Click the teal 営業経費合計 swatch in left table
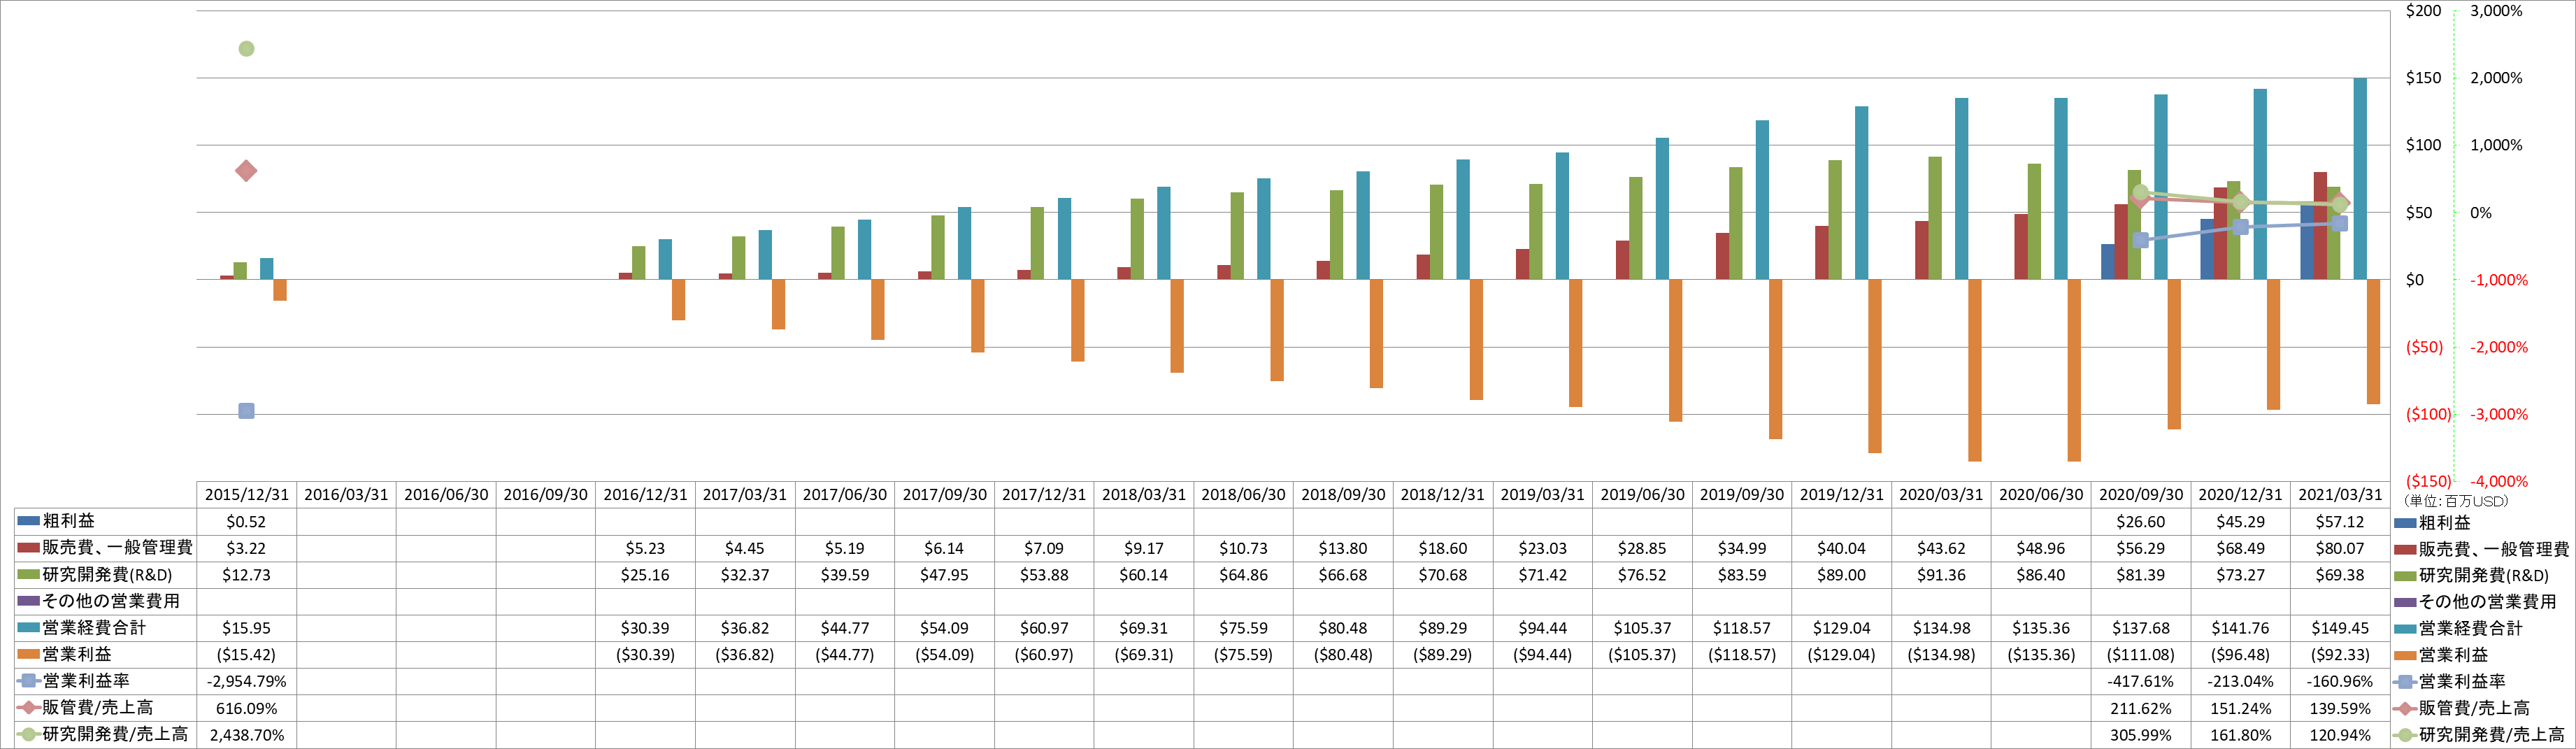This screenshot has height=749, width=2576. point(28,627)
